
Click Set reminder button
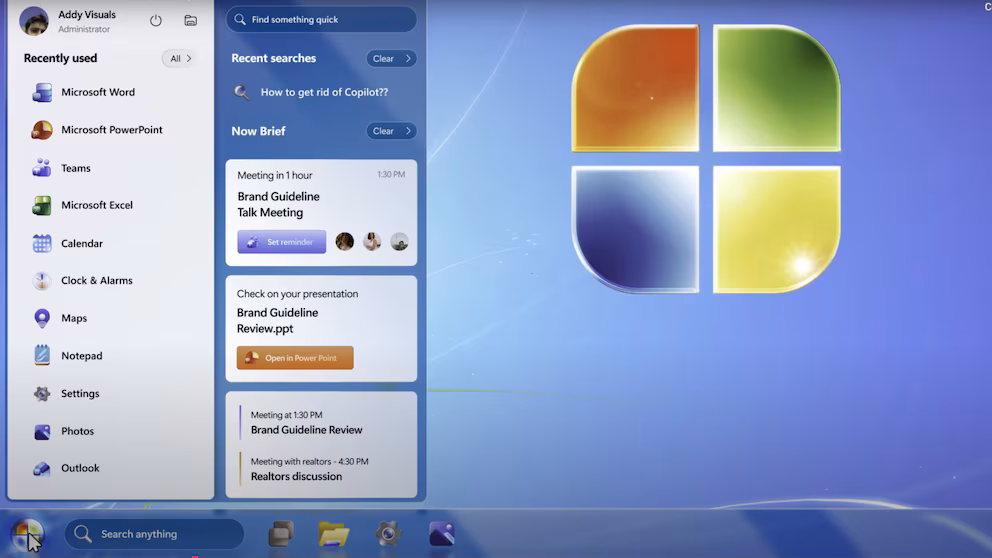point(282,242)
